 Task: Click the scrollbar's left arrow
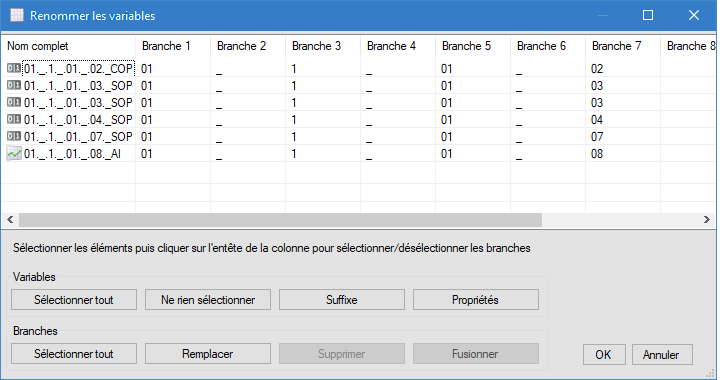tap(10, 220)
